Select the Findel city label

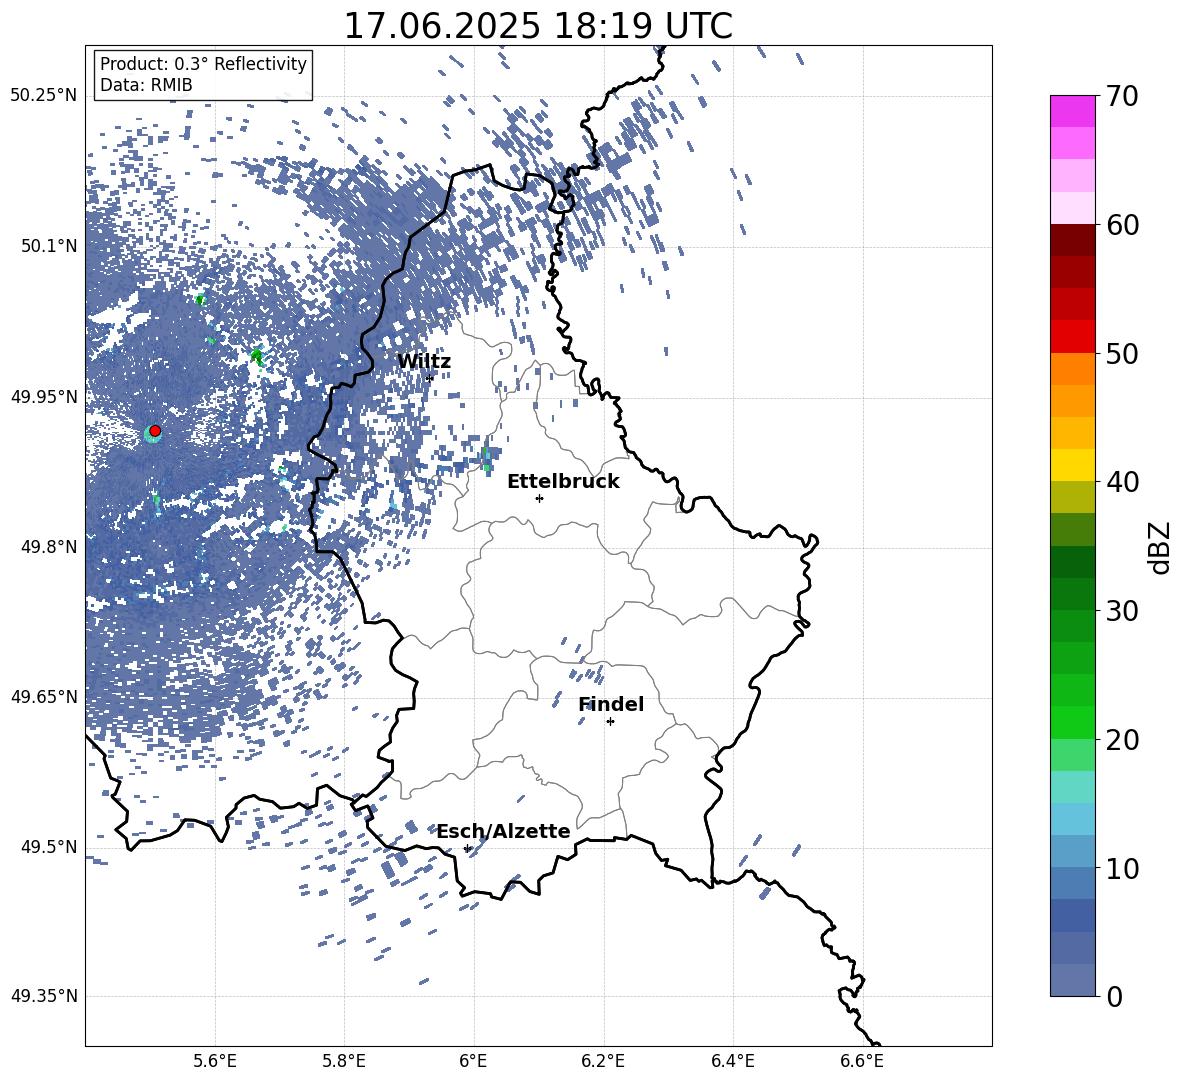click(x=611, y=704)
